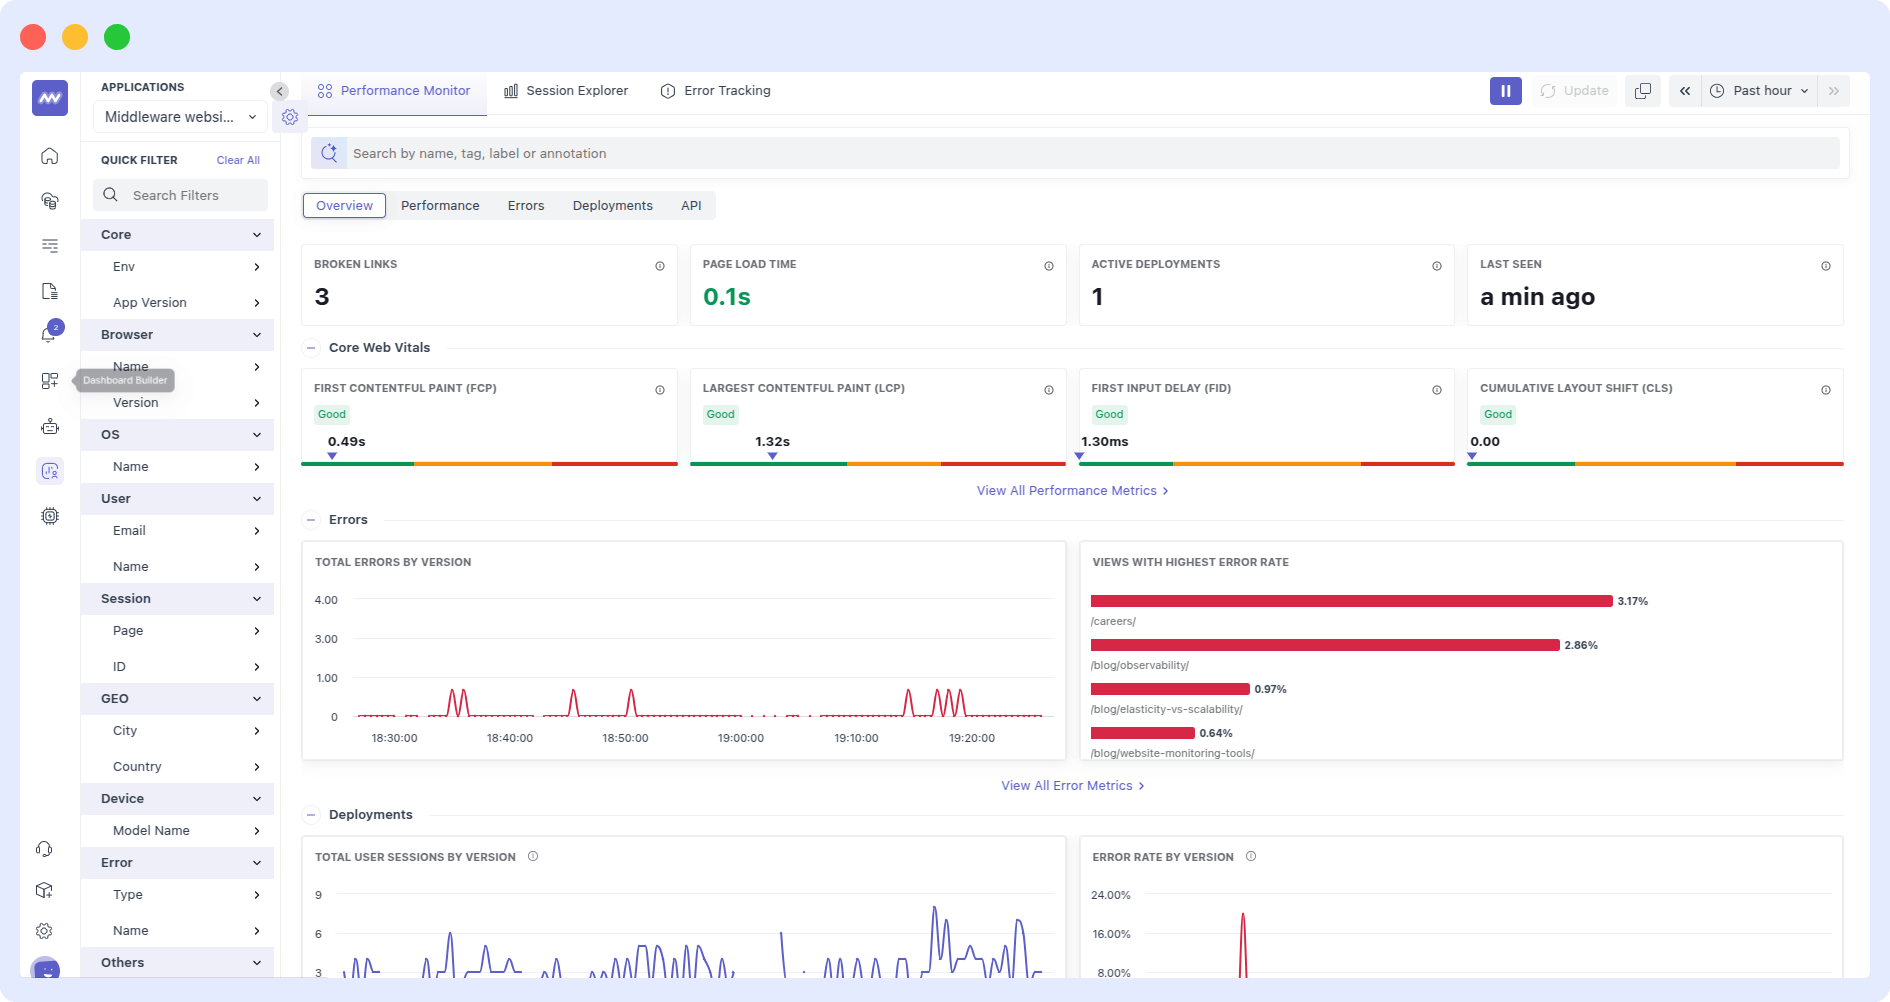Click the search by name input field
The width and height of the screenshot is (1890, 1002).
900,153
